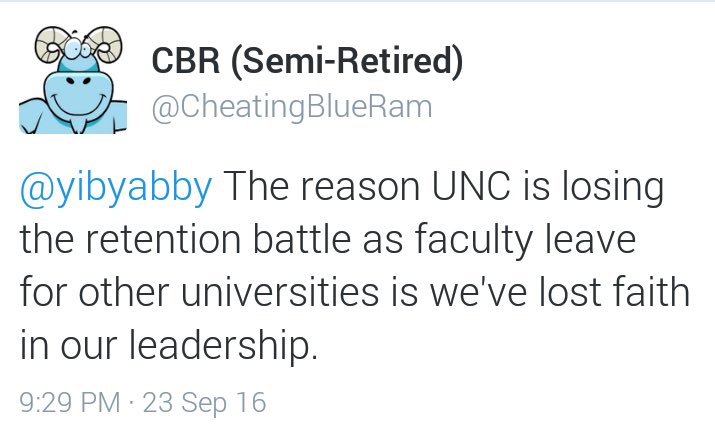Screen dimensions: 715x435
Task: Click the 23 Sep 16 date
Action: [x=205, y=403]
